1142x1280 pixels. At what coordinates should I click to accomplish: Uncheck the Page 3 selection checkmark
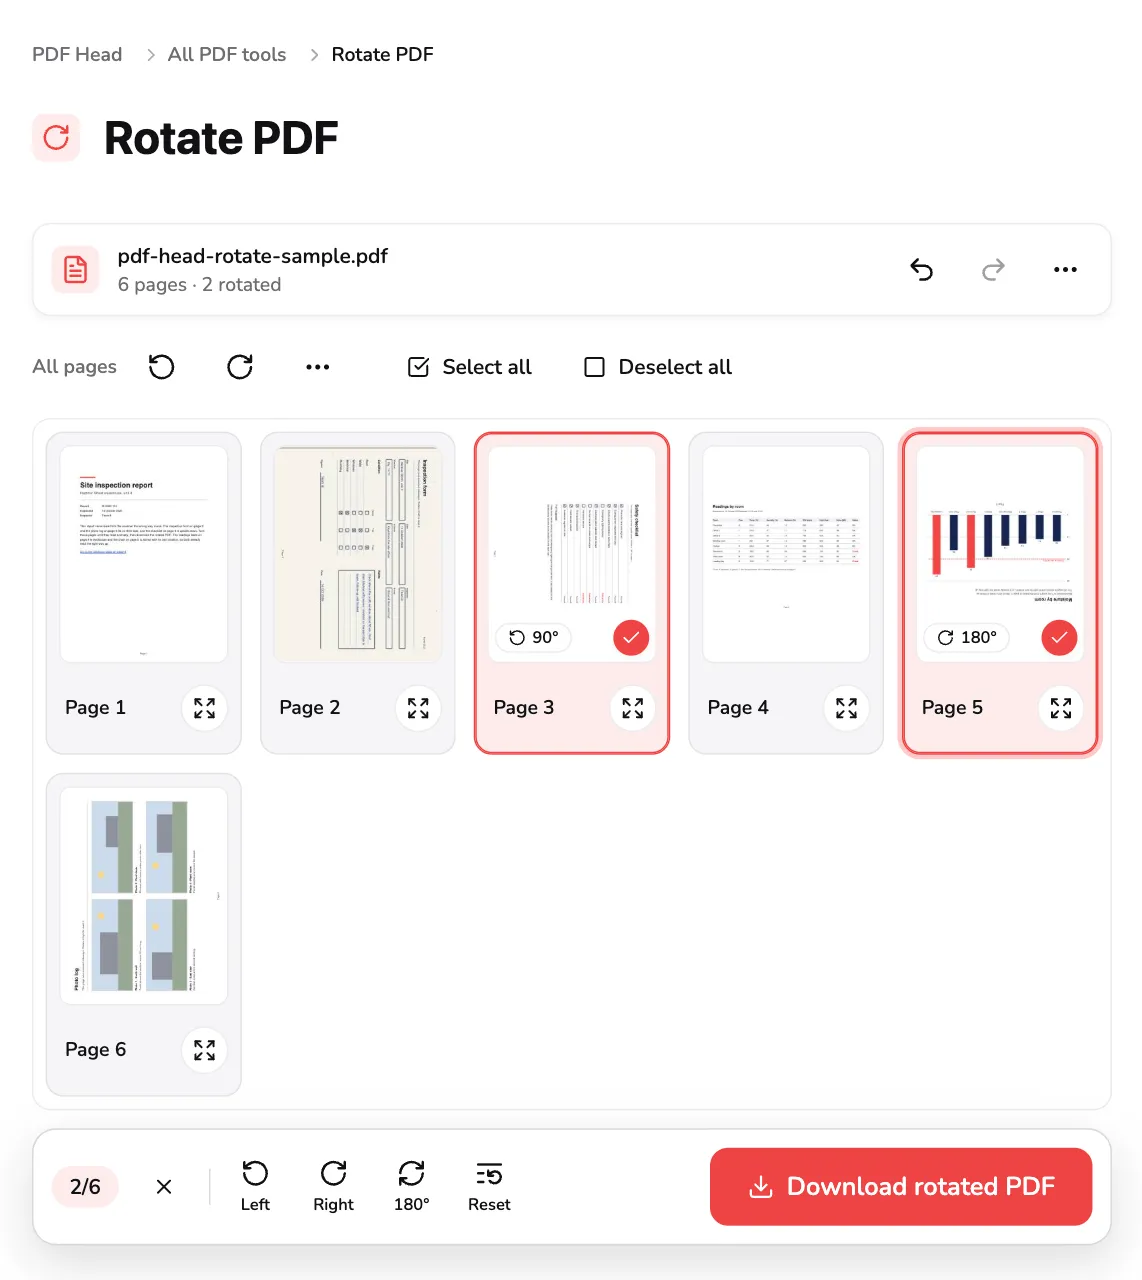[631, 637]
